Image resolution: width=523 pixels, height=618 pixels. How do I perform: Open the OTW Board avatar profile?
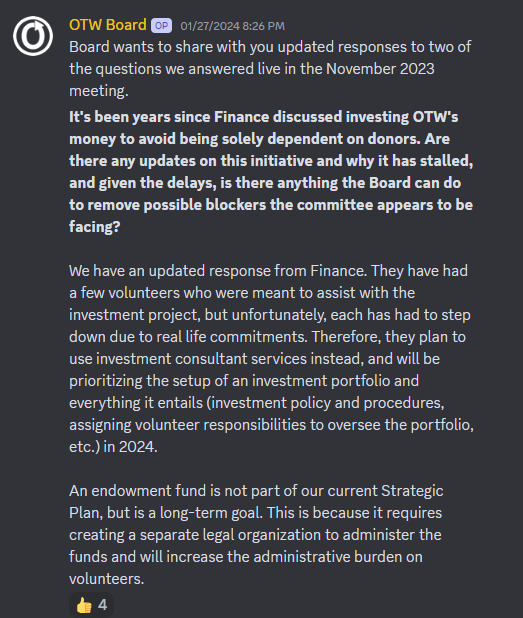click(x=33, y=36)
